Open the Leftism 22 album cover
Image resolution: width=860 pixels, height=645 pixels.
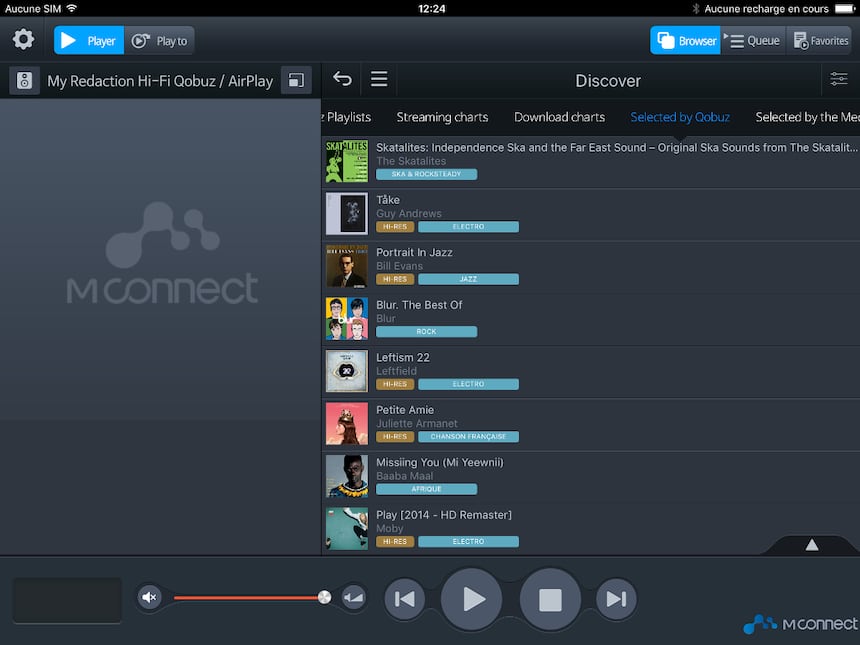(x=347, y=371)
